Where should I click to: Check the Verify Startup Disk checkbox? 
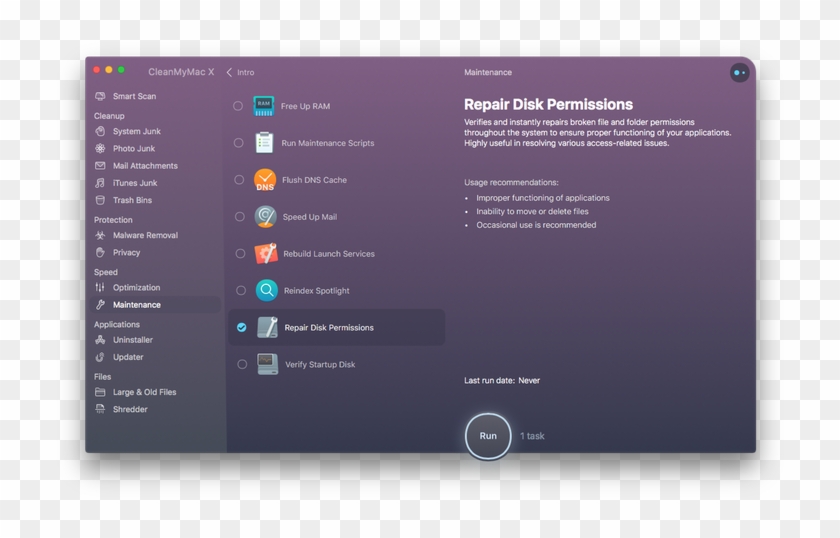click(x=242, y=364)
